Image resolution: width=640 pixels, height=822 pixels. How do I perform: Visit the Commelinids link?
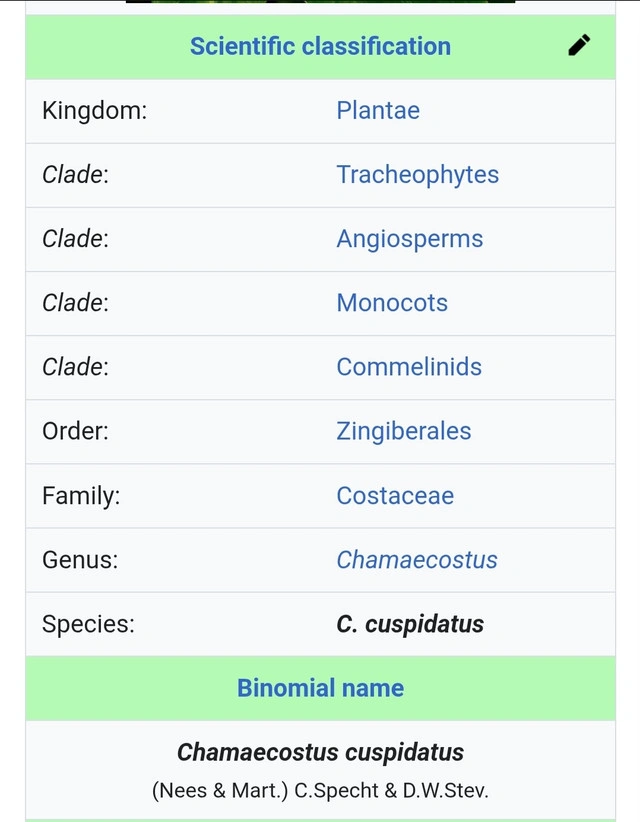(x=409, y=367)
